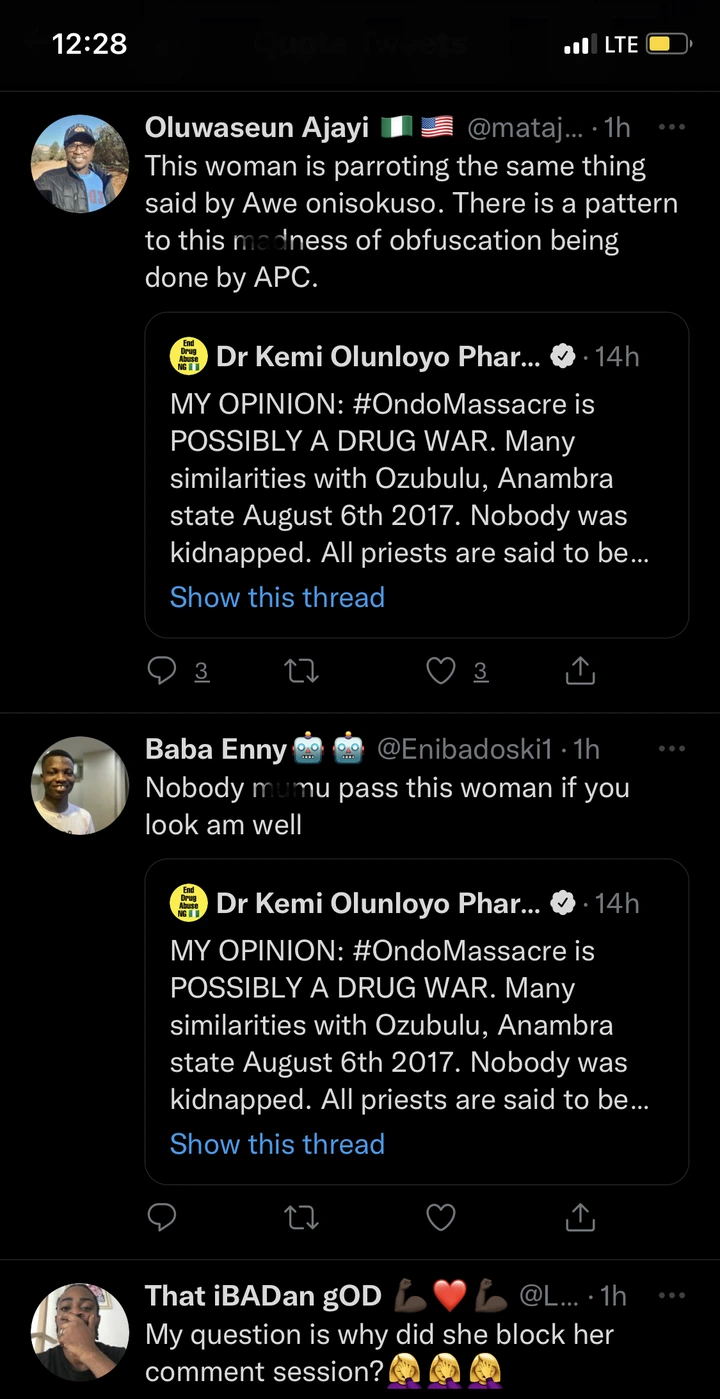Retweet Baba Enny's tweet
This screenshot has width=720, height=1399.
point(301,1217)
